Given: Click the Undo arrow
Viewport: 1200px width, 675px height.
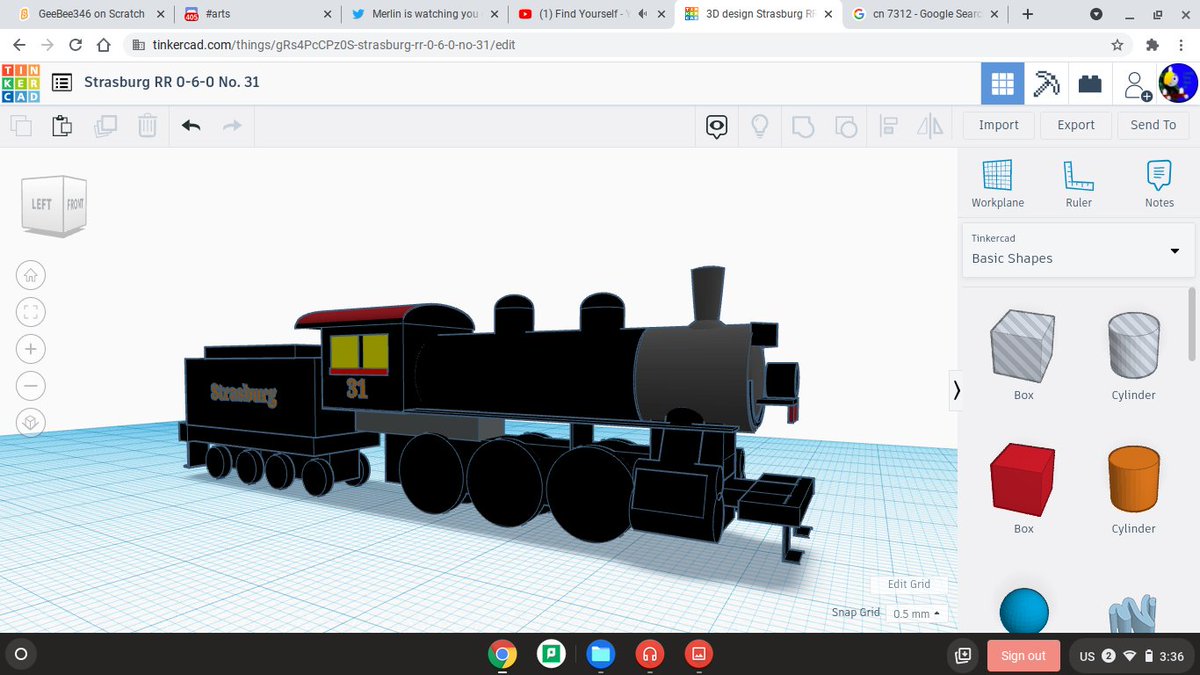Looking at the screenshot, I should (x=191, y=125).
